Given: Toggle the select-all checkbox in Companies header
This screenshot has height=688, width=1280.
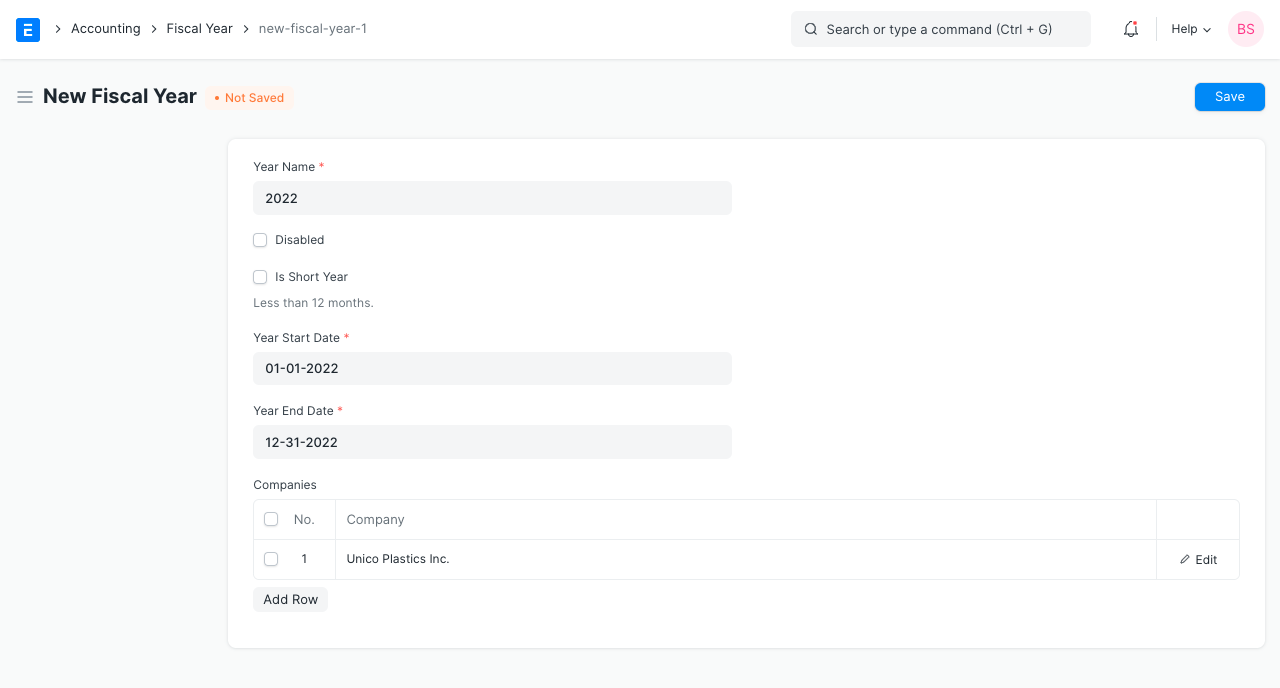Looking at the screenshot, I should (271, 519).
